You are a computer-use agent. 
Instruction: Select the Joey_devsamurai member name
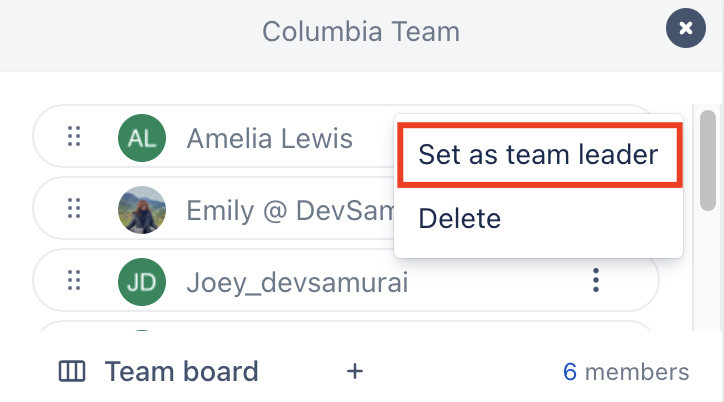[x=297, y=282]
